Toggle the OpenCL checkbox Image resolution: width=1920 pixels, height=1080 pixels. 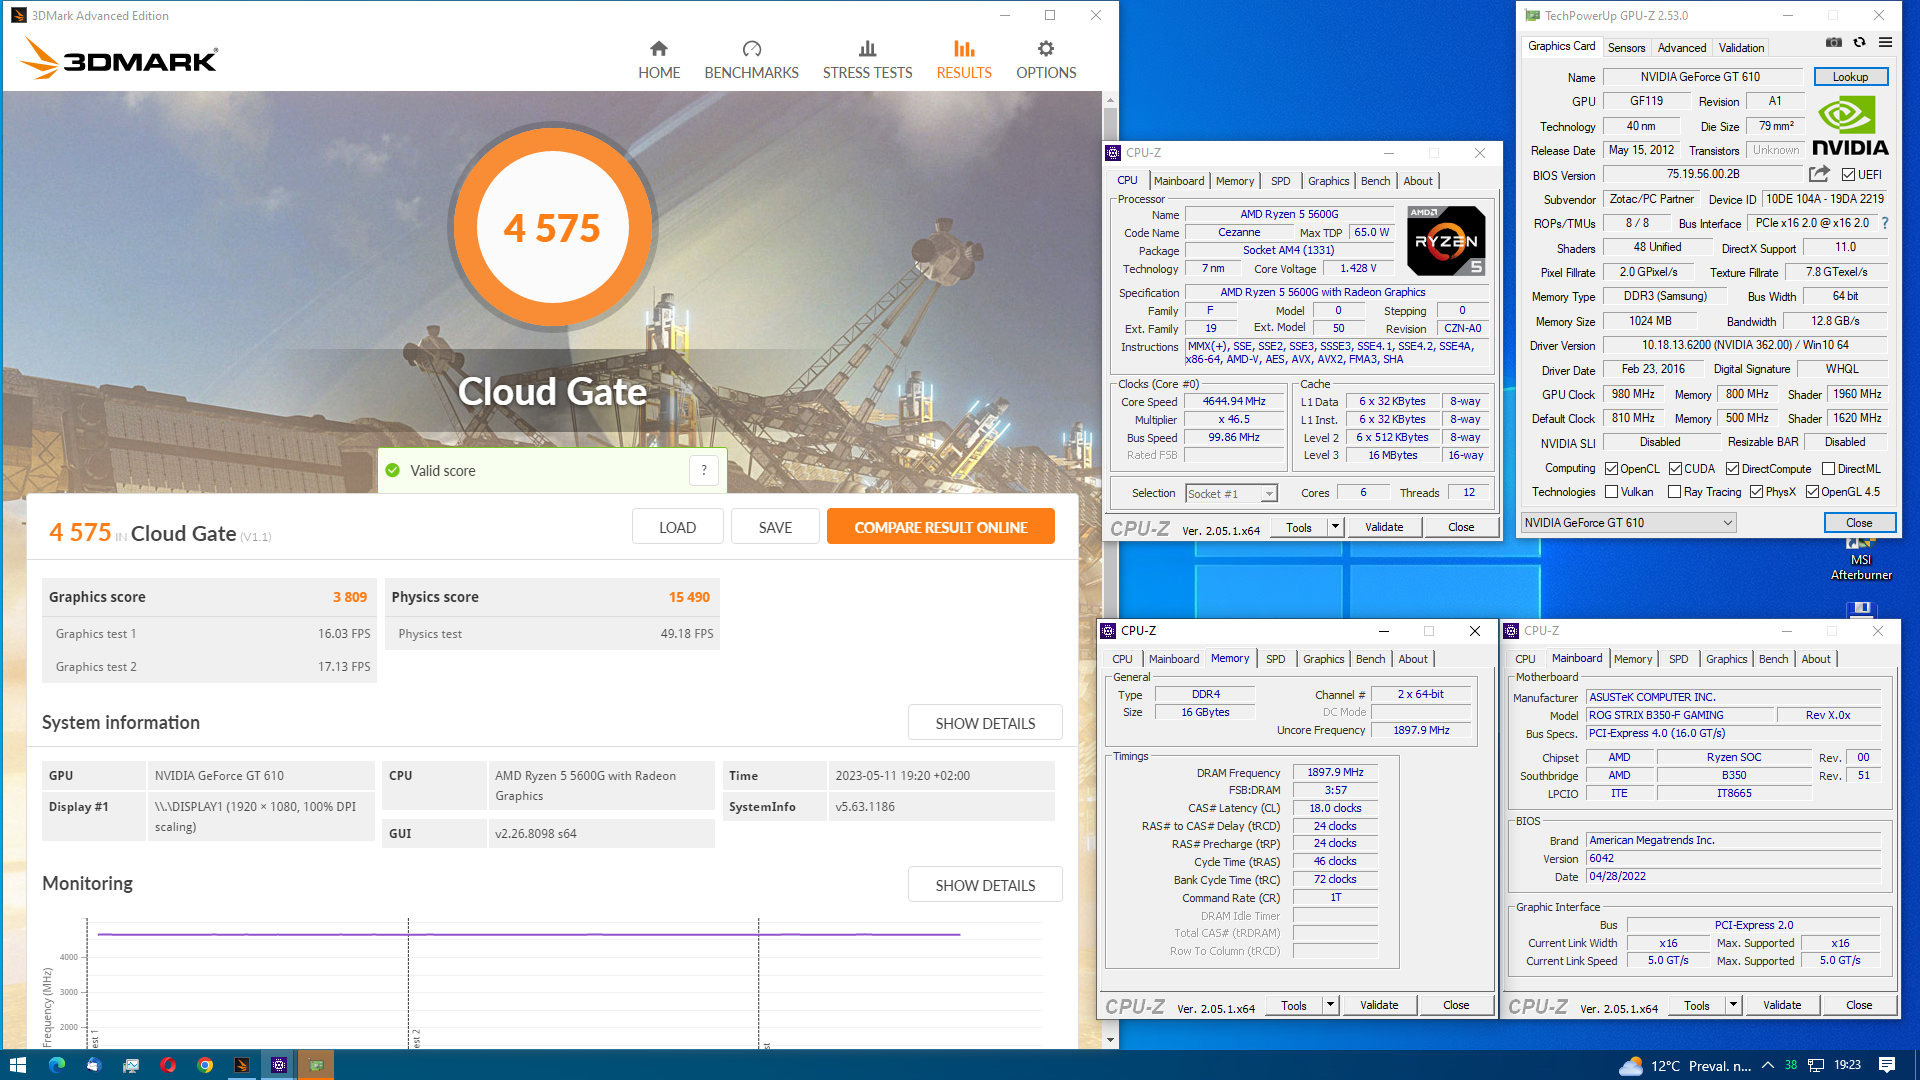coord(1611,468)
